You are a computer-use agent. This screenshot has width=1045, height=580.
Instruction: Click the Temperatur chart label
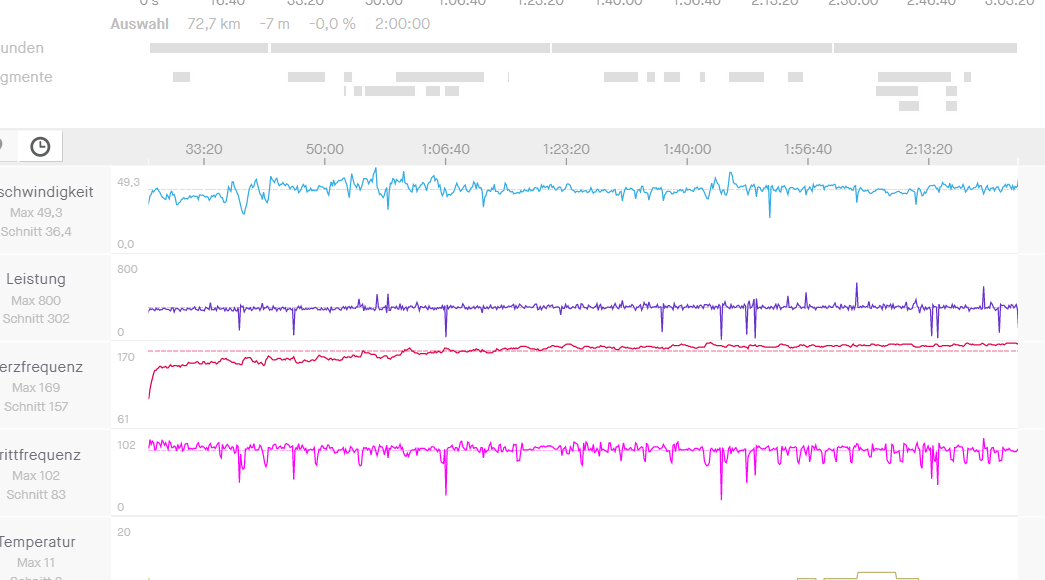[40, 543]
